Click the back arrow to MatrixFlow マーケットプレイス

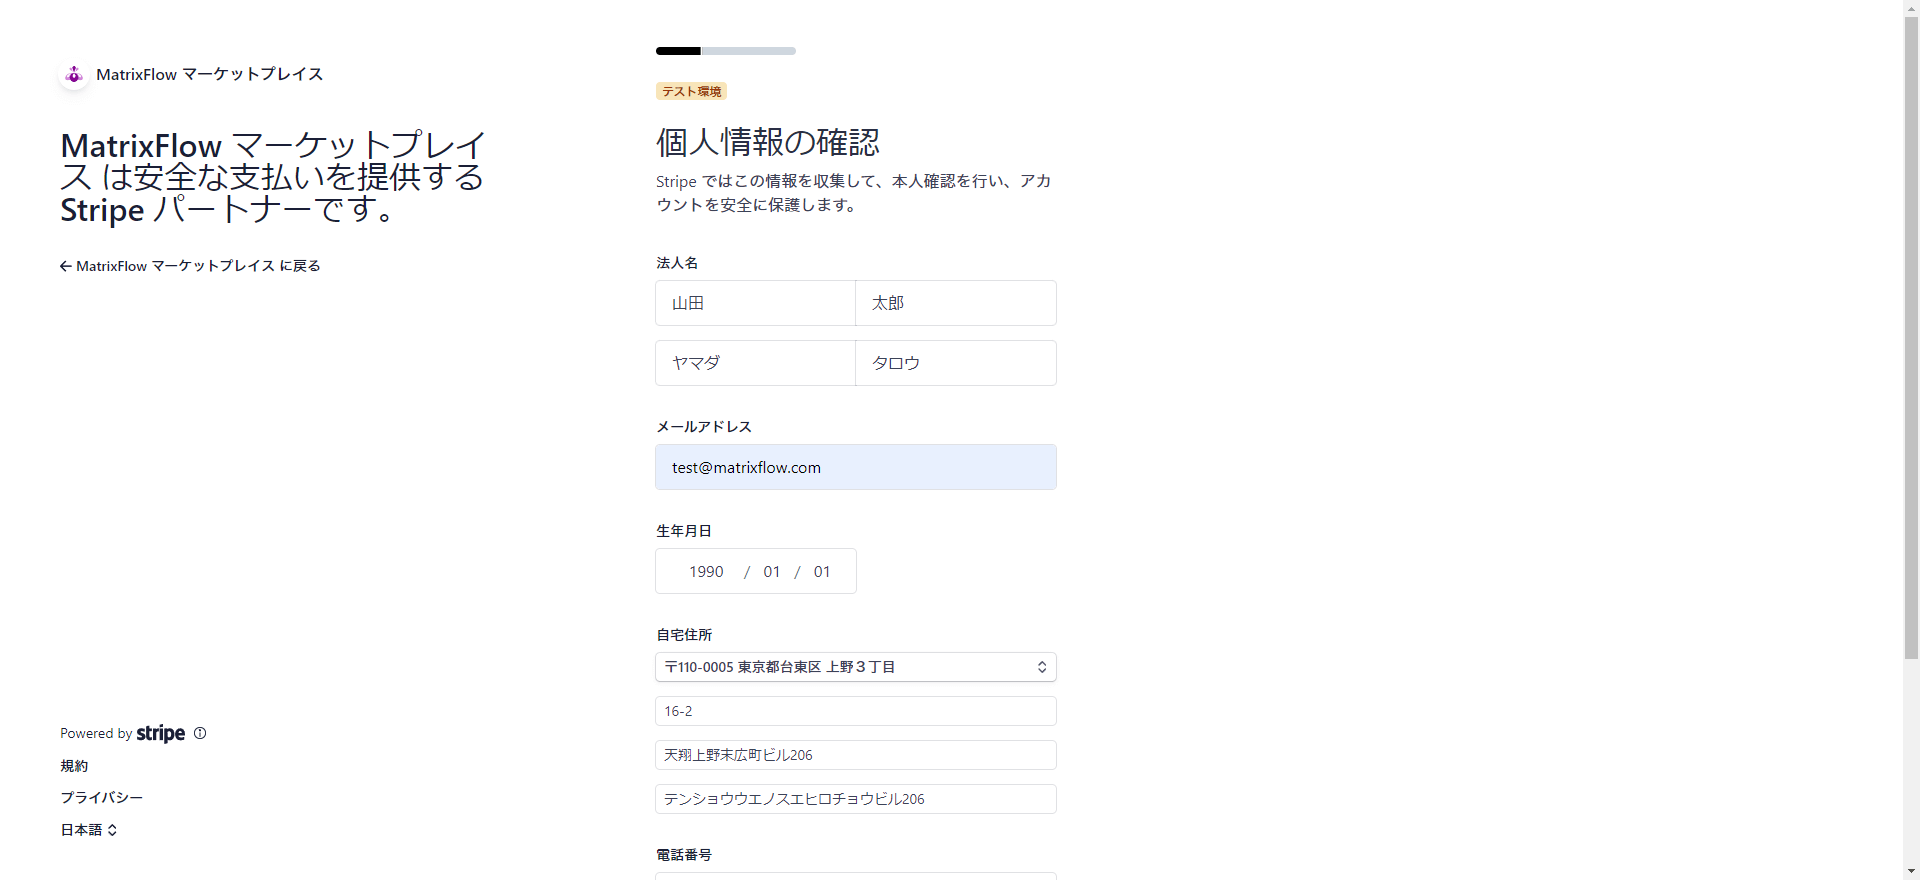(65, 266)
